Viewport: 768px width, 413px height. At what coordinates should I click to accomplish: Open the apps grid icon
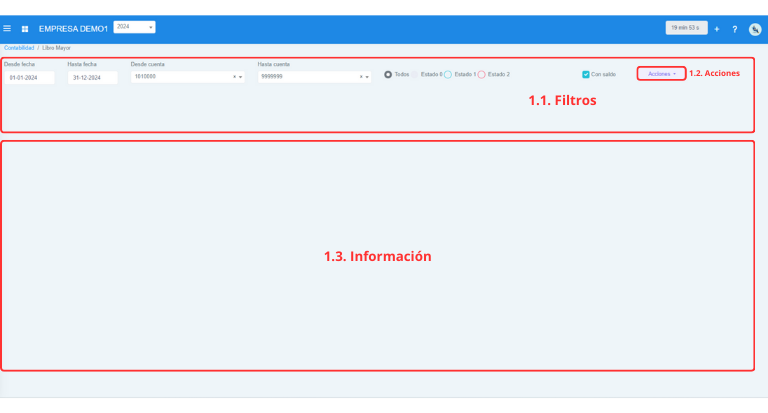(x=25, y=29)
